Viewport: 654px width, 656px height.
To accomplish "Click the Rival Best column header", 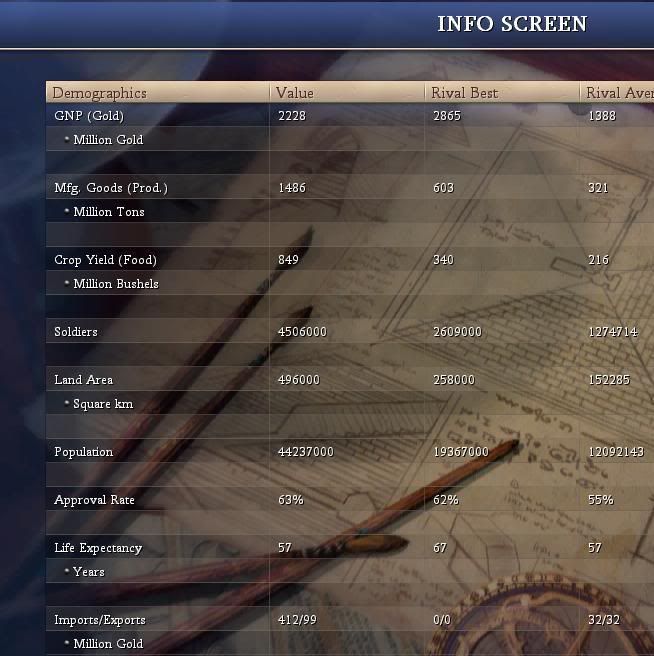I will coord(502,92).
